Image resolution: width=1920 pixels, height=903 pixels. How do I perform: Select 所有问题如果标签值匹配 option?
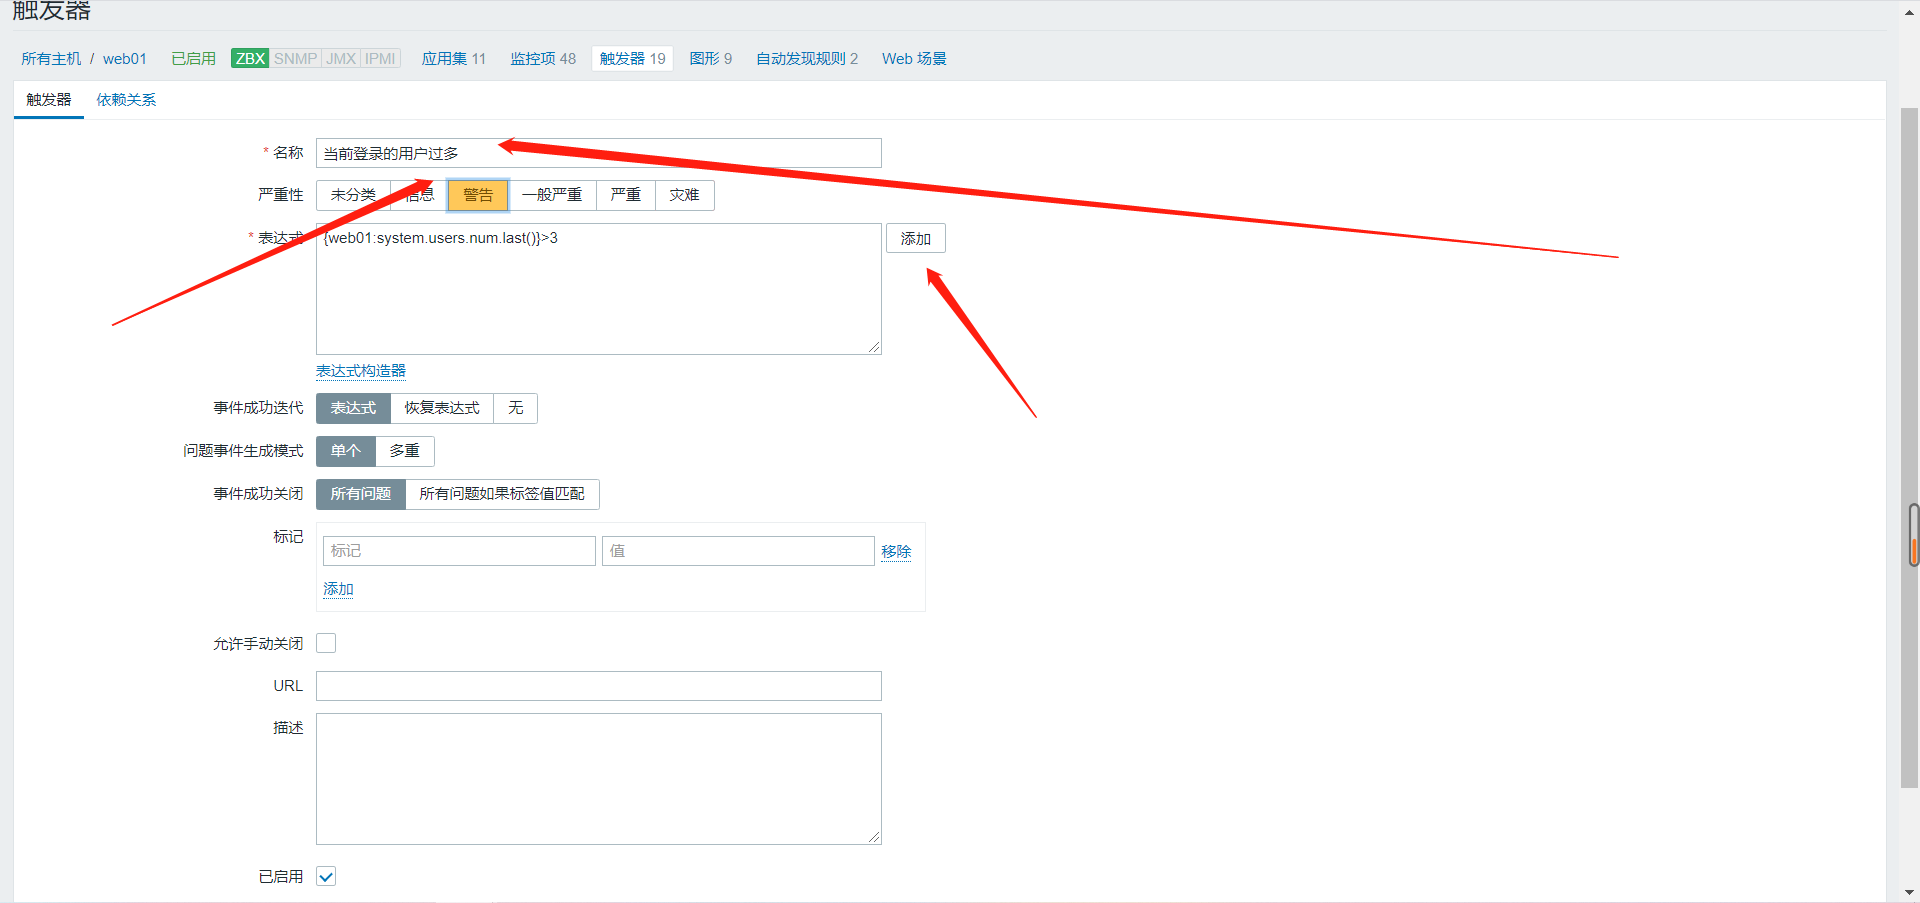[501, 494]
